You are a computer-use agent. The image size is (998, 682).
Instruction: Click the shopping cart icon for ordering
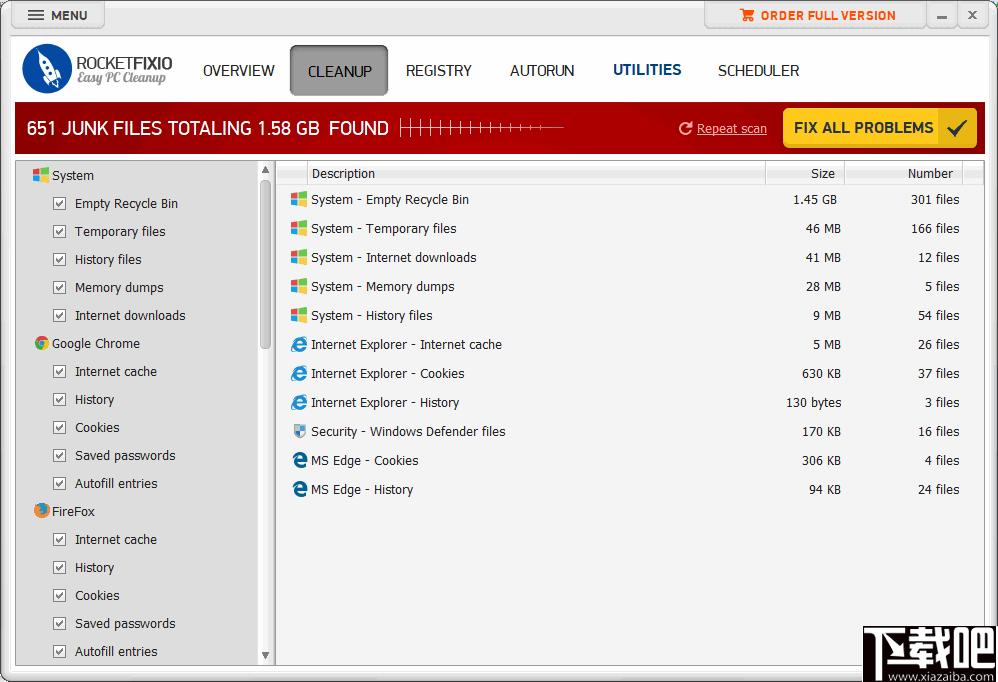pyautogui.click(x=747, y=15)
